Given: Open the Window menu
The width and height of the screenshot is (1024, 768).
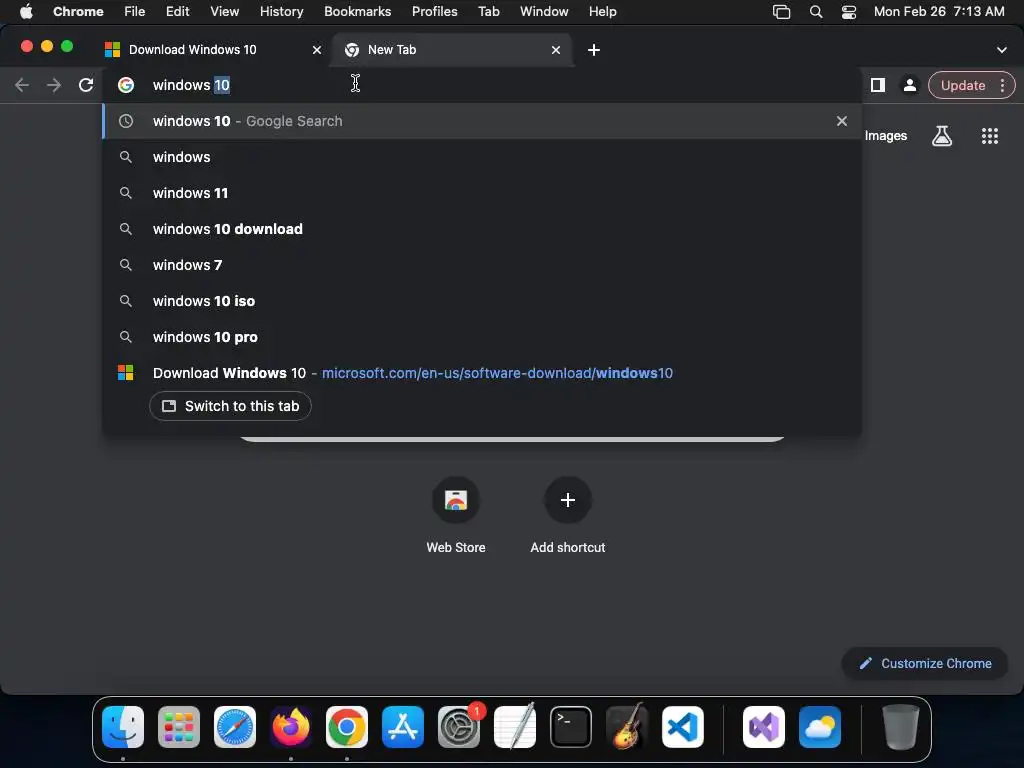Looking at the screenshot, I should click(544, 11).
